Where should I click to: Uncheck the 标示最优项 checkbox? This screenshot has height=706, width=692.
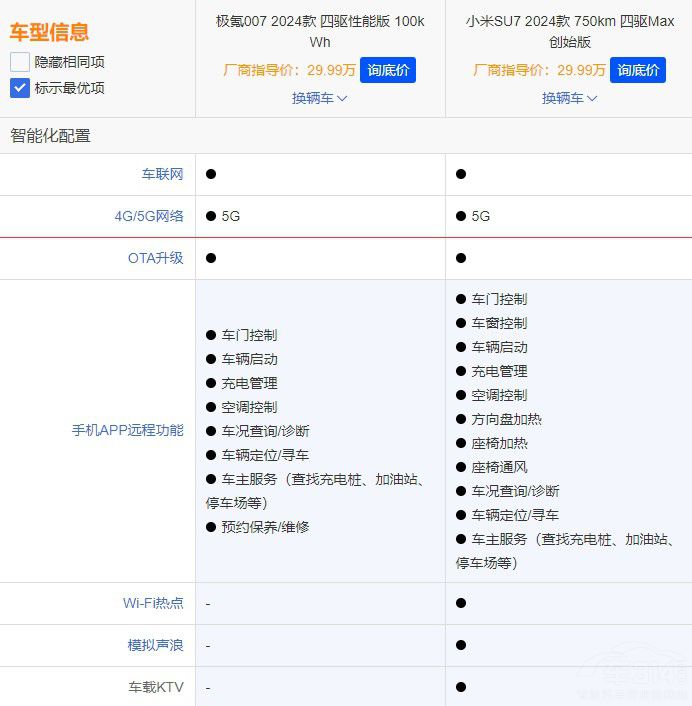[x=20, y=88]
